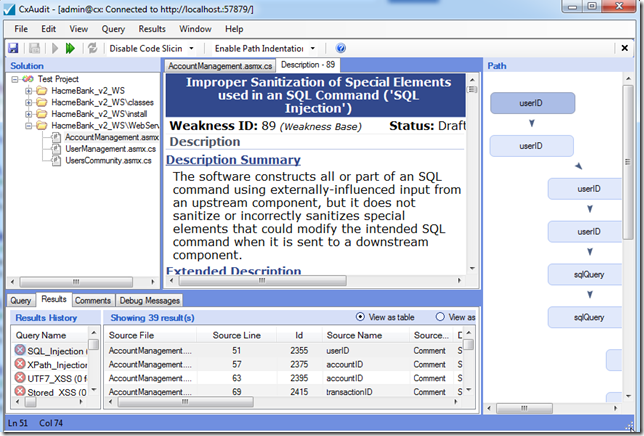
Task: Sort results by Source Line column
Action: click(237, 335)
